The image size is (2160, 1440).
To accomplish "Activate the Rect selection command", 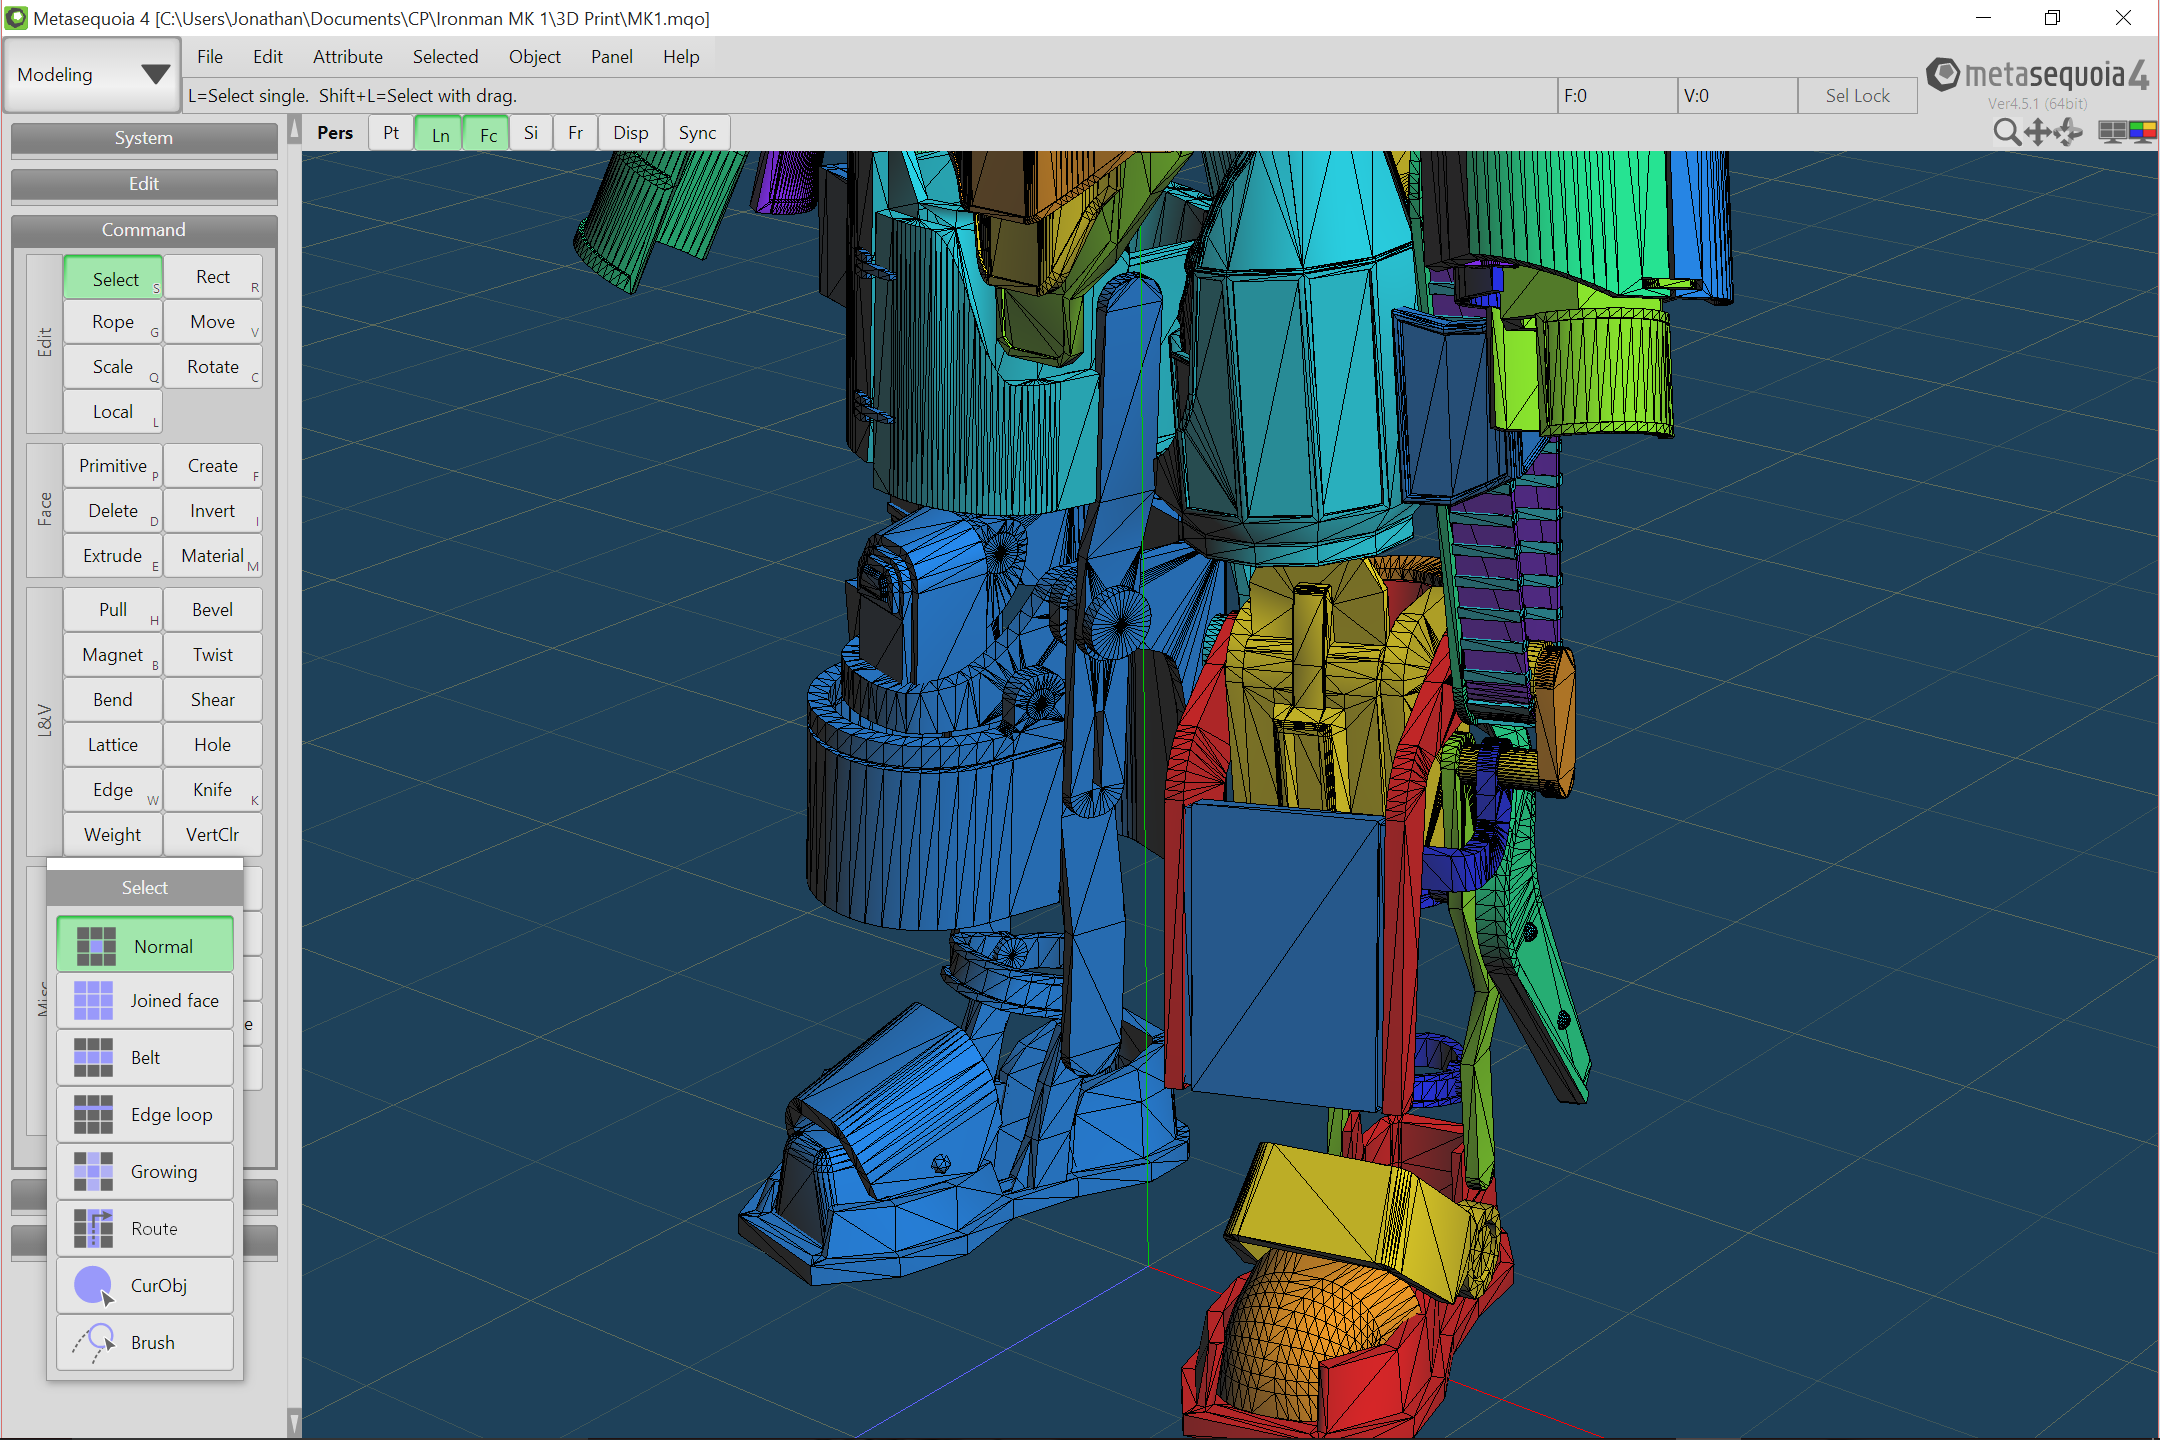I will (x=213, y=278).
